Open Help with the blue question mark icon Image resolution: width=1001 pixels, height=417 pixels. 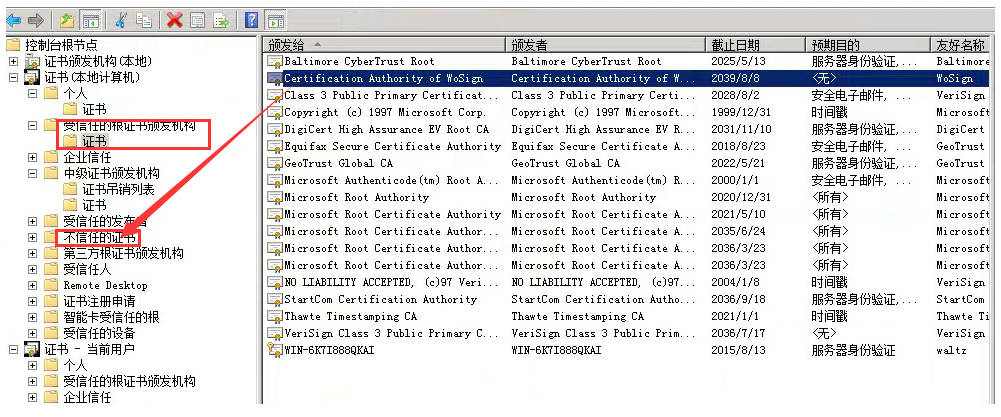point(251,19)
